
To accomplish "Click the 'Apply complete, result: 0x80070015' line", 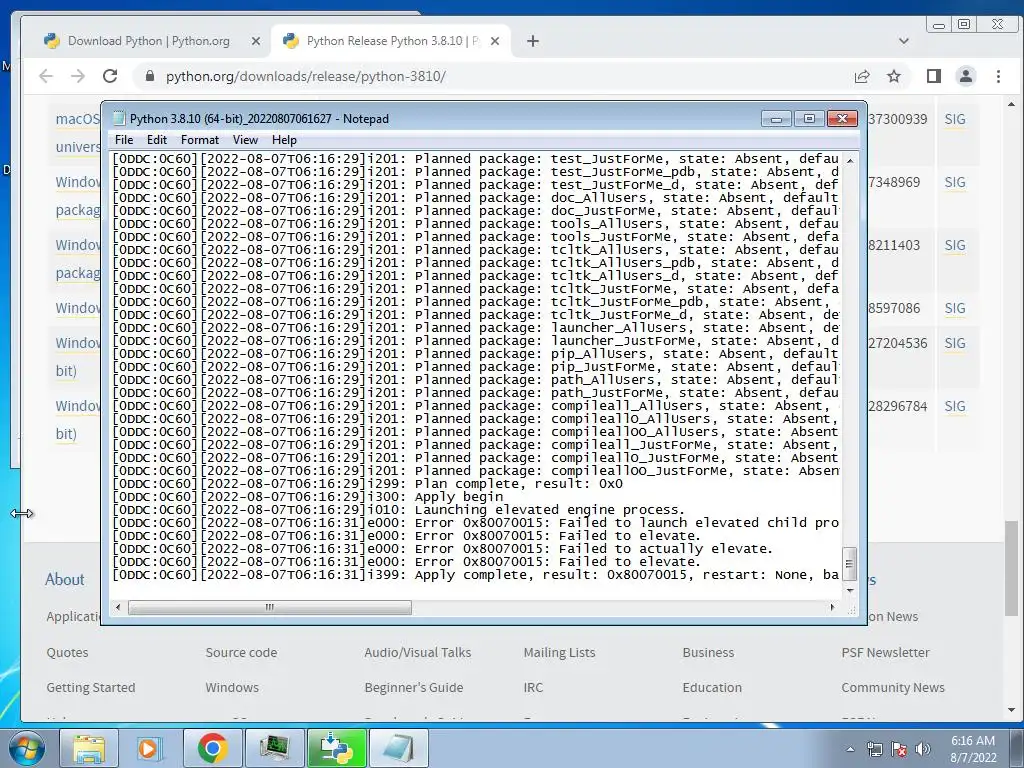I will pyautogui.click(x=475, y=575).
